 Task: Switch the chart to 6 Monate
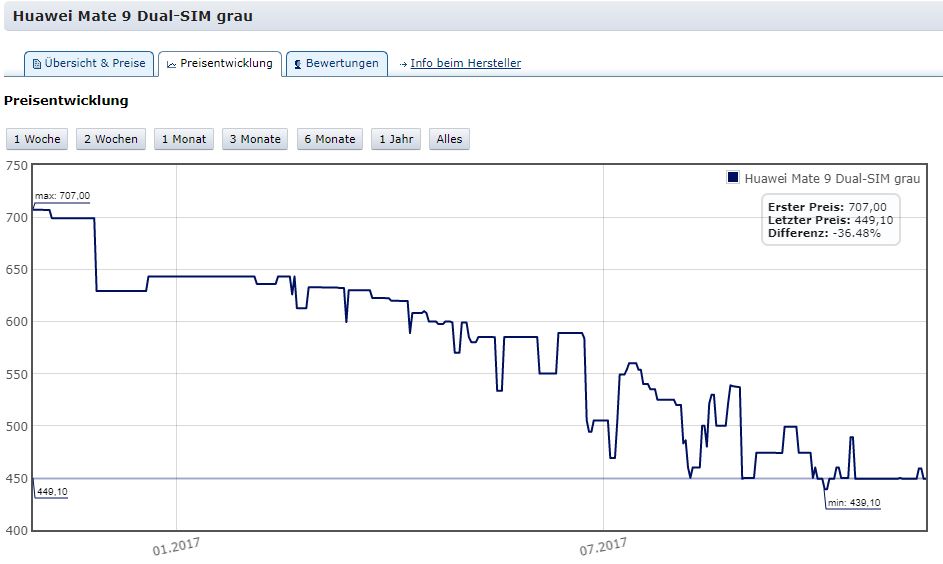pos(330,139)
